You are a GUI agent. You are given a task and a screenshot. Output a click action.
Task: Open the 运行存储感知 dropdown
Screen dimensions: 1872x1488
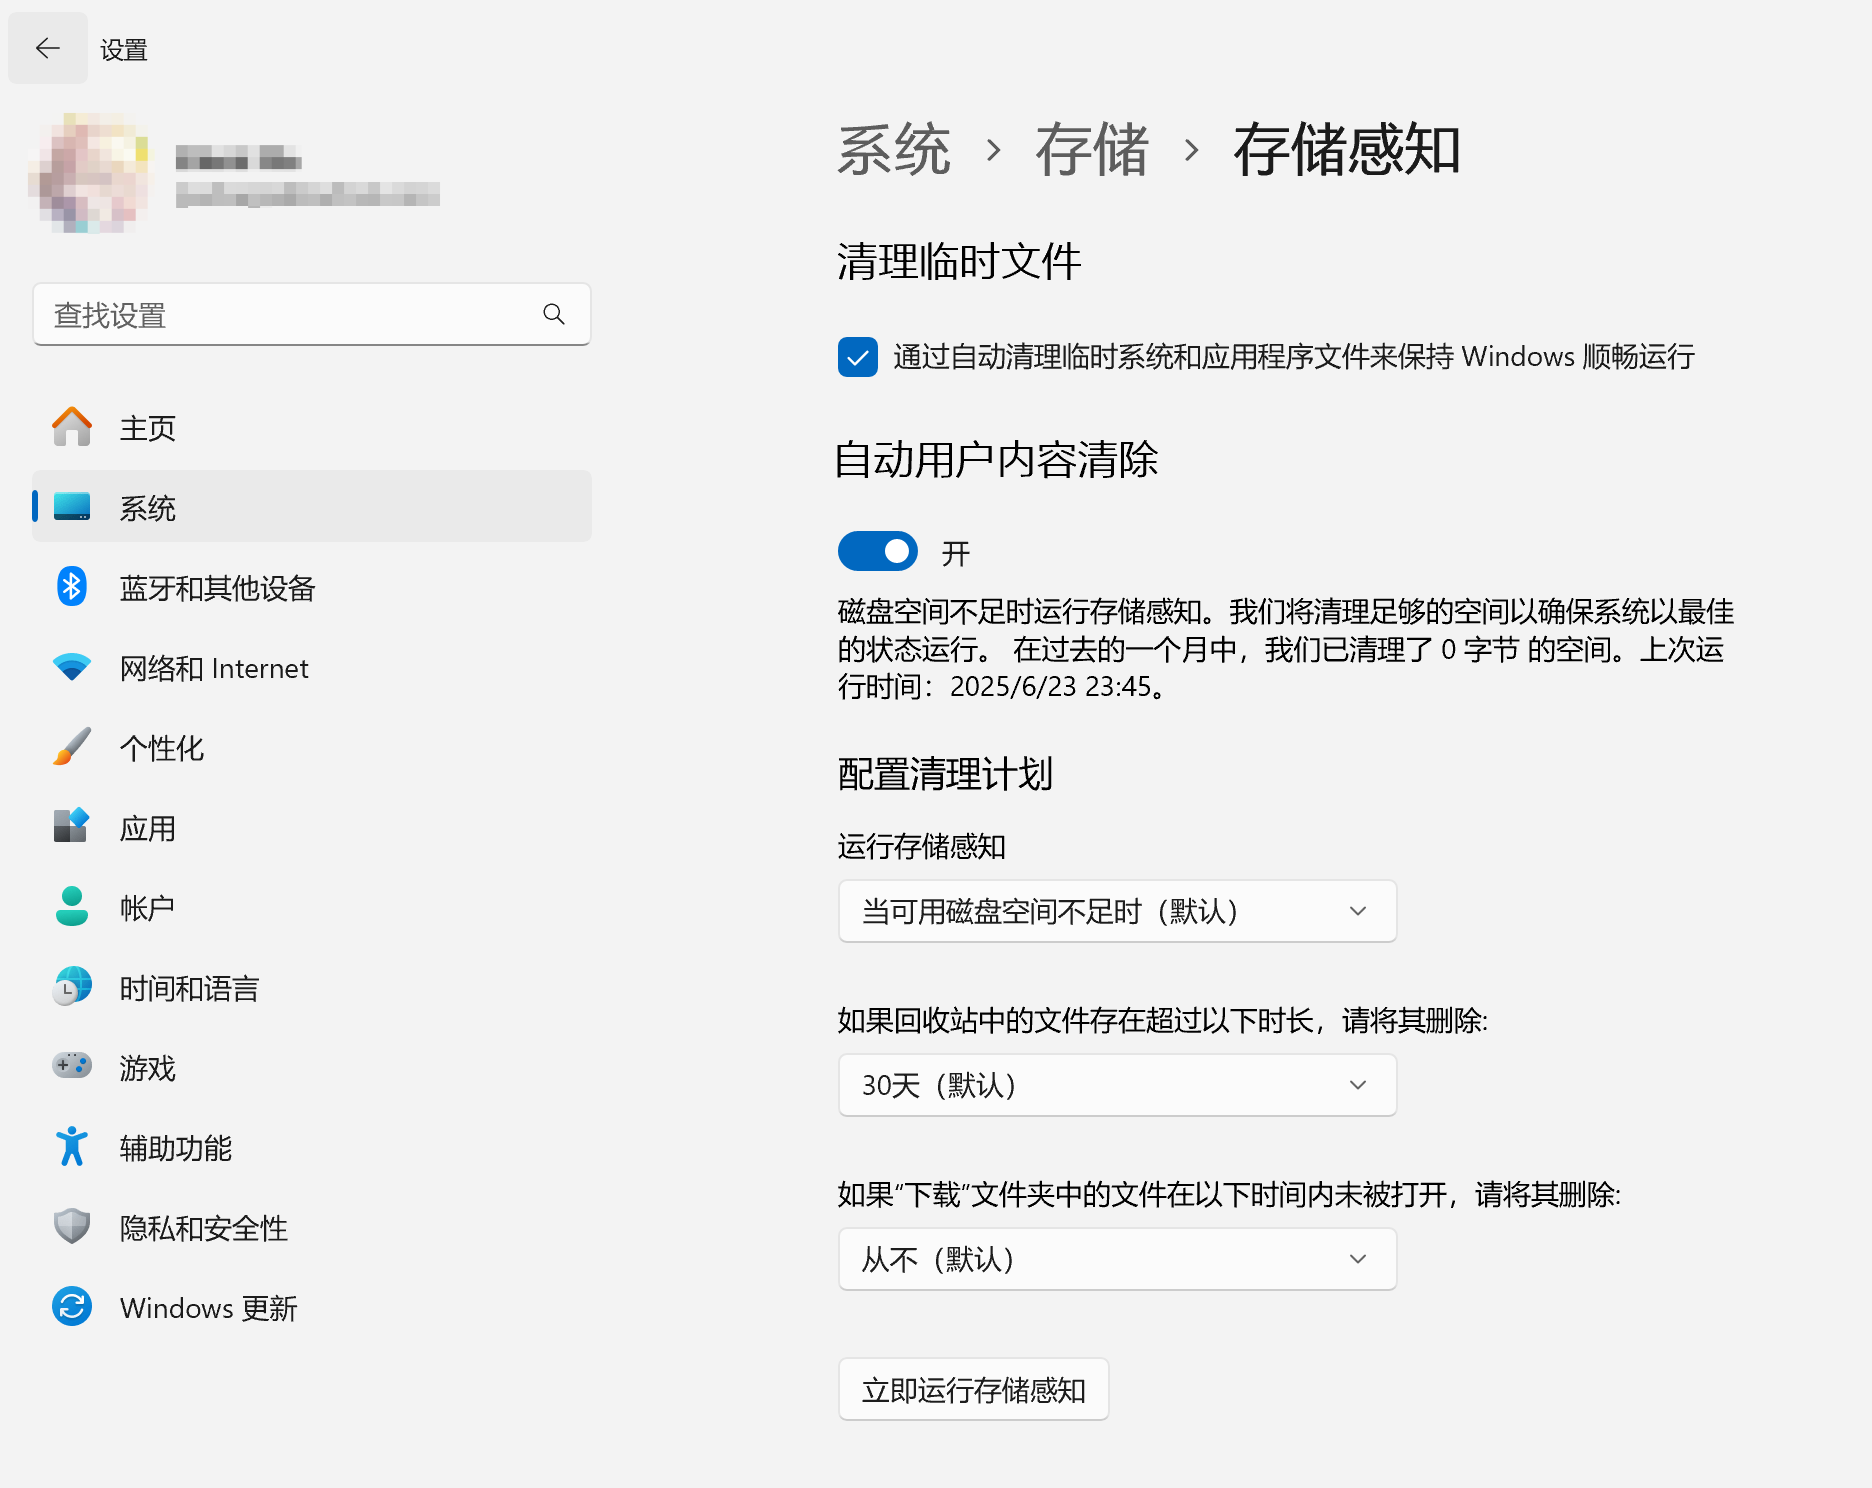pos(1117,911)
